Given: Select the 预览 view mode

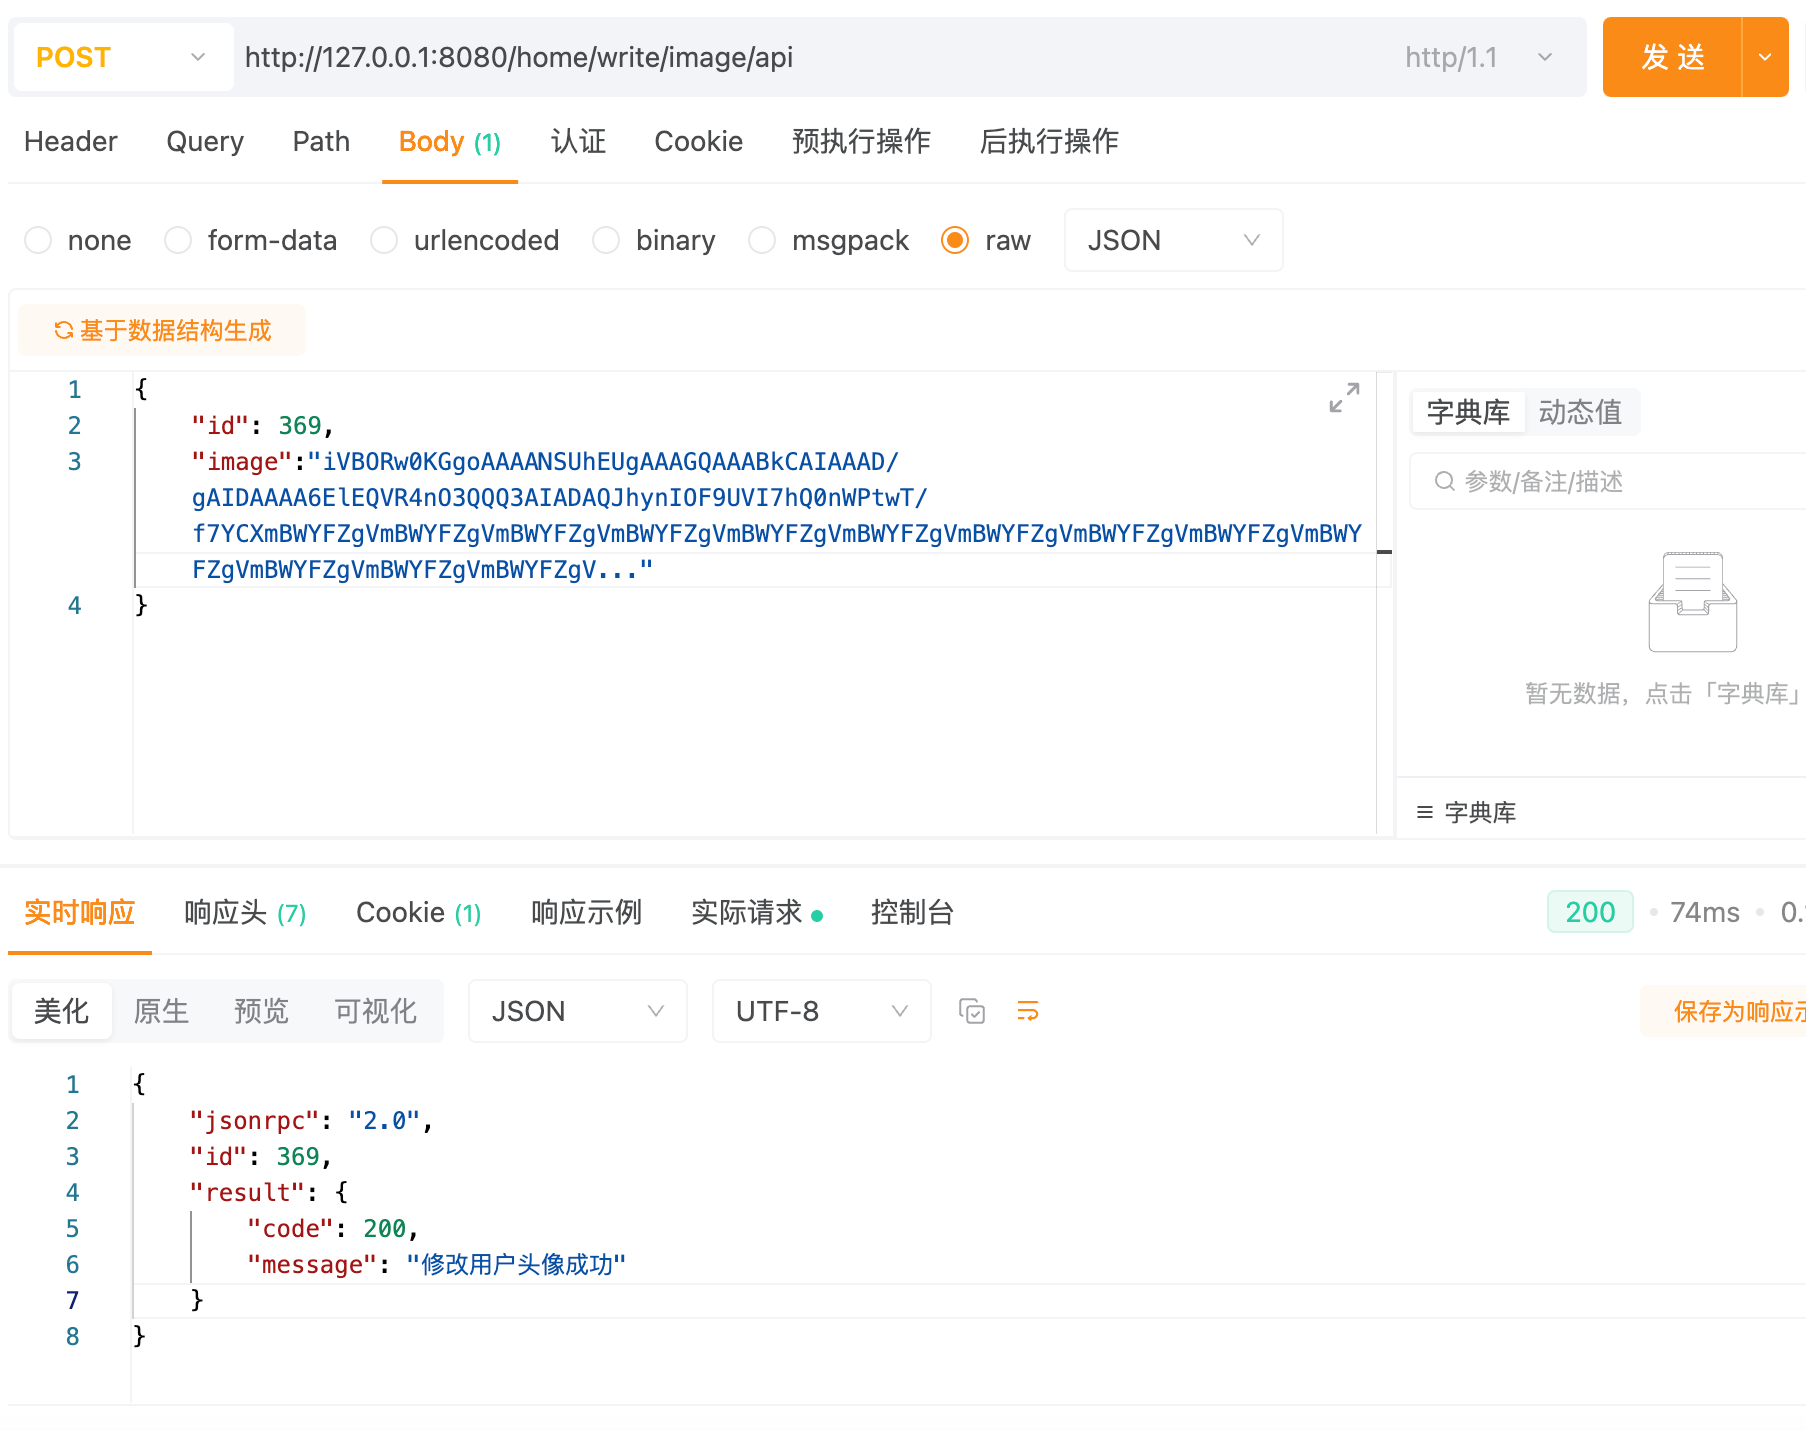Looking at the screenshot, I should pos(261,1011).
